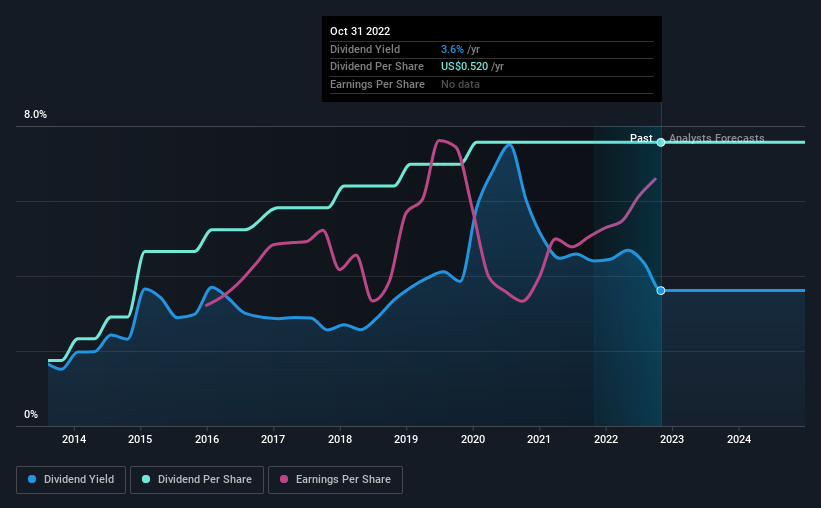The height and width of the screenshot is (508, 821).
Task: Click the blue Dividend Yield legend dot
Action: click(x=32, y=479)
